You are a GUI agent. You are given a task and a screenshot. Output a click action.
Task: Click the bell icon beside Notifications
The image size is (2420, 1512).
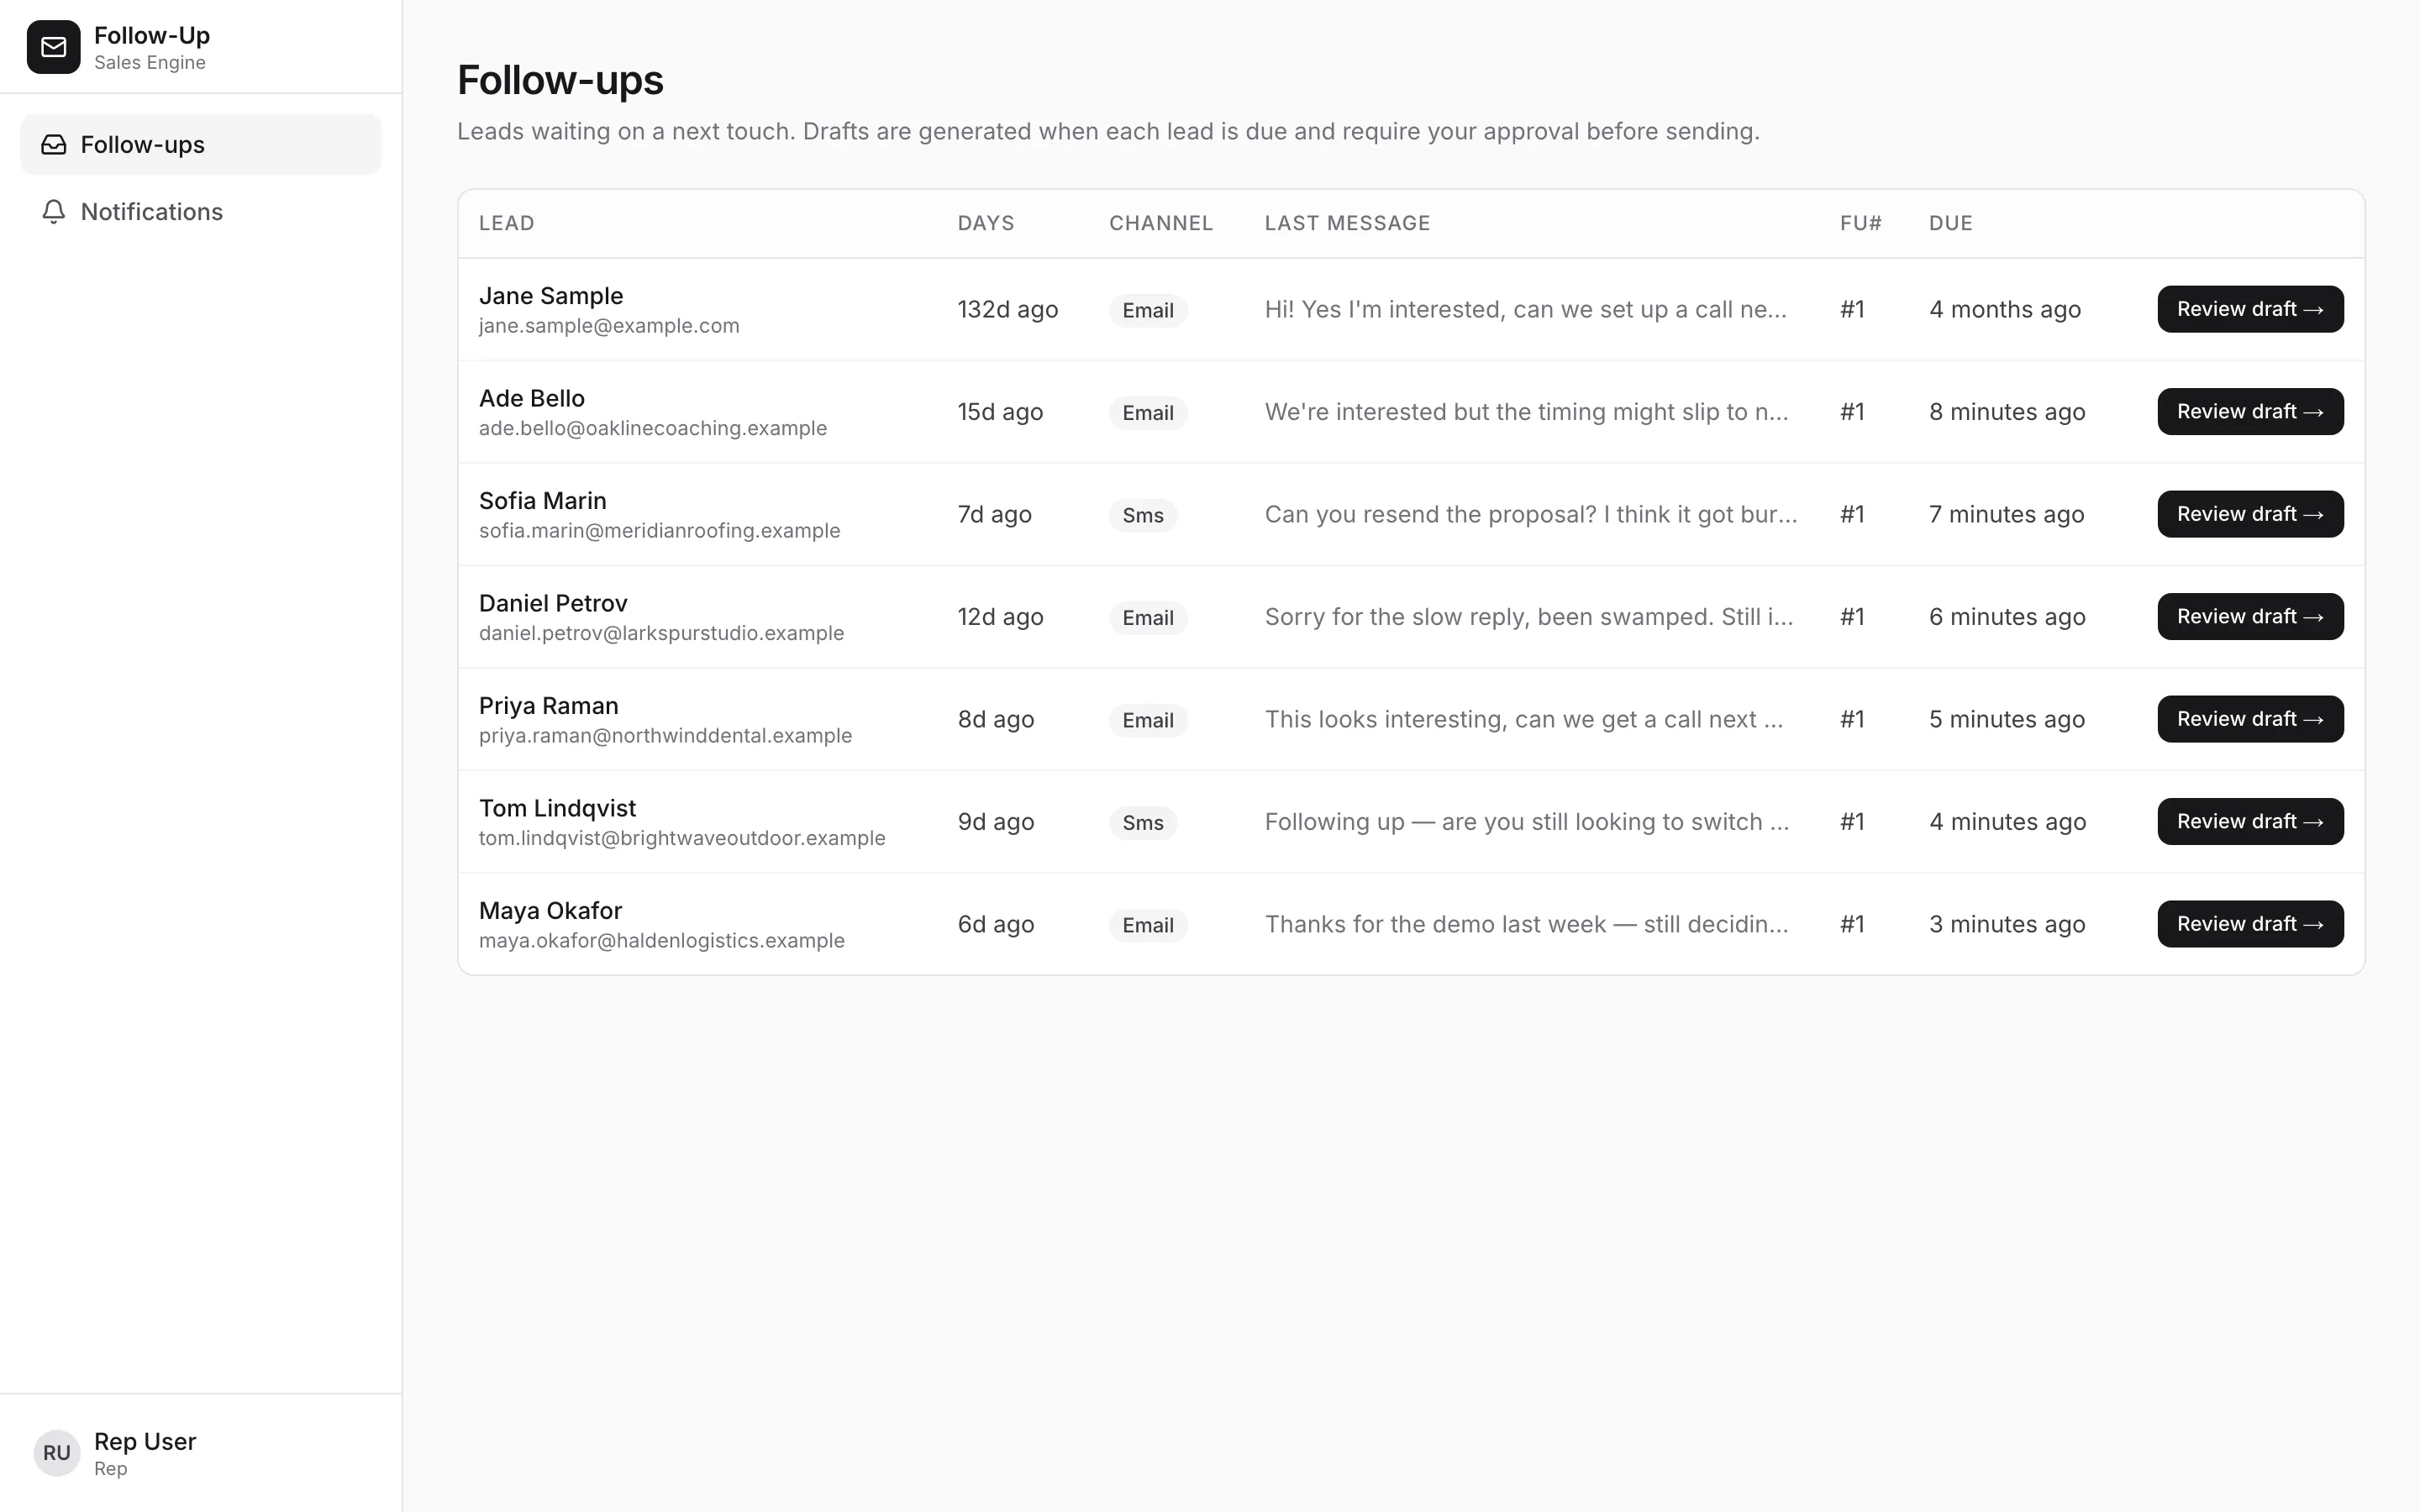[54, 212]
